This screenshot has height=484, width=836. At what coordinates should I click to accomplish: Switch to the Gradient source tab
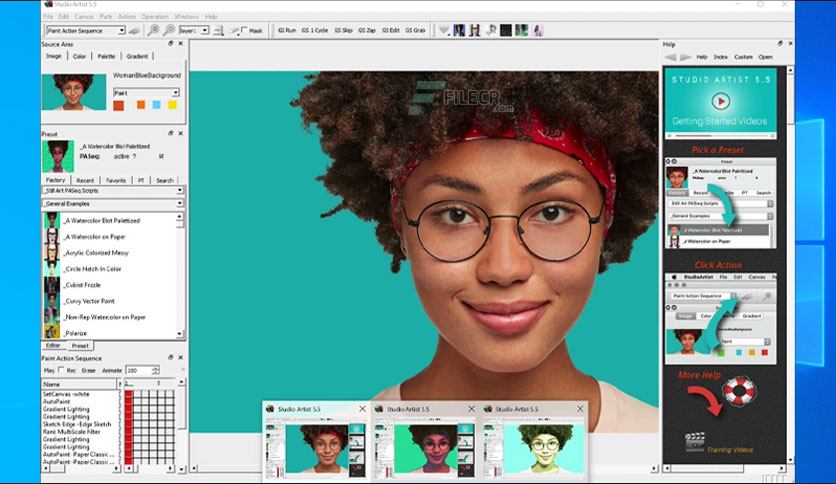coord(137,56)
